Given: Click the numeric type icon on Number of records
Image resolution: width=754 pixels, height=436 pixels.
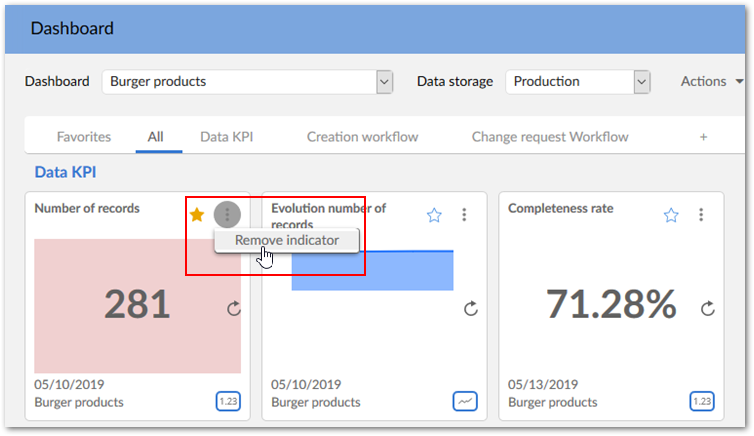Looking at the screenshot, I should [228, 401].
